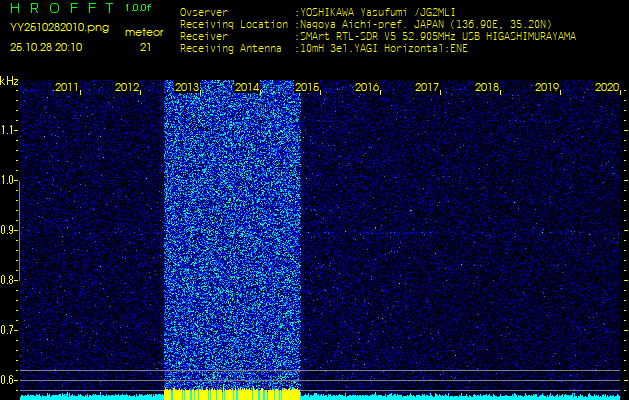Click the 0.8 kHz axis label
Viewport: 629px width, 400px height.
(8, 280)
